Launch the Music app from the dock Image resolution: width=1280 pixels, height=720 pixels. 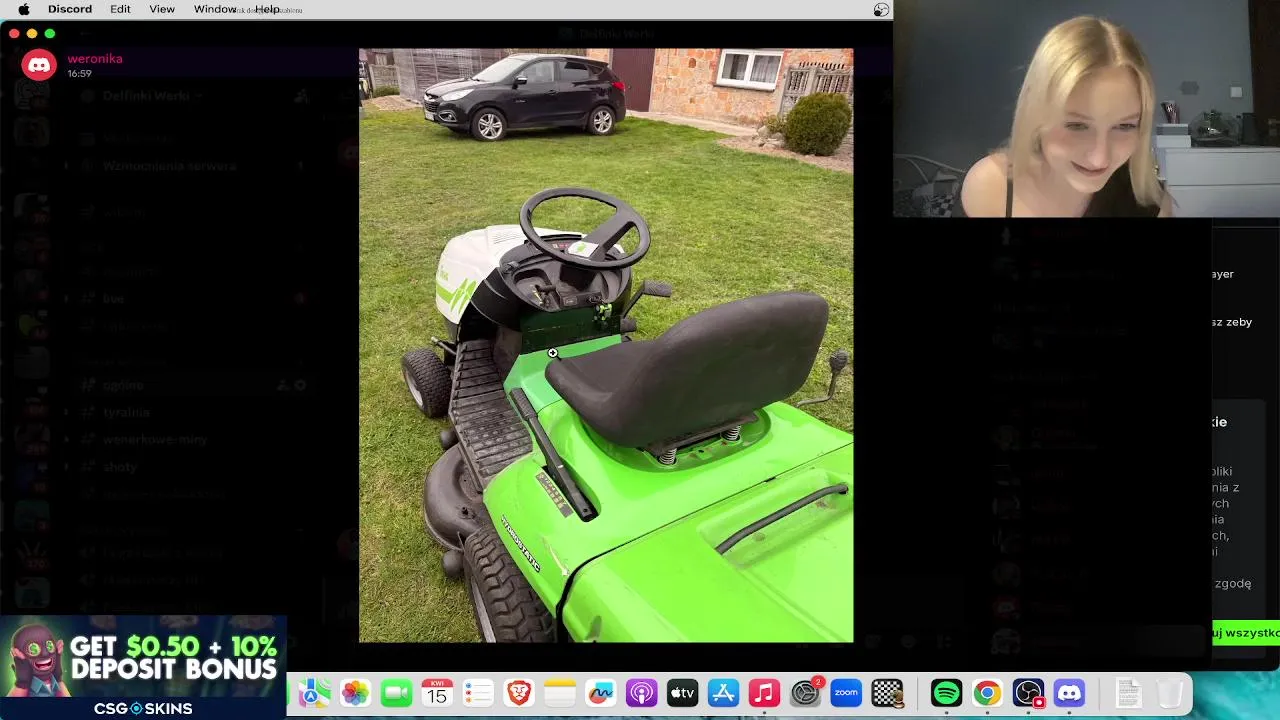(764, 693)
